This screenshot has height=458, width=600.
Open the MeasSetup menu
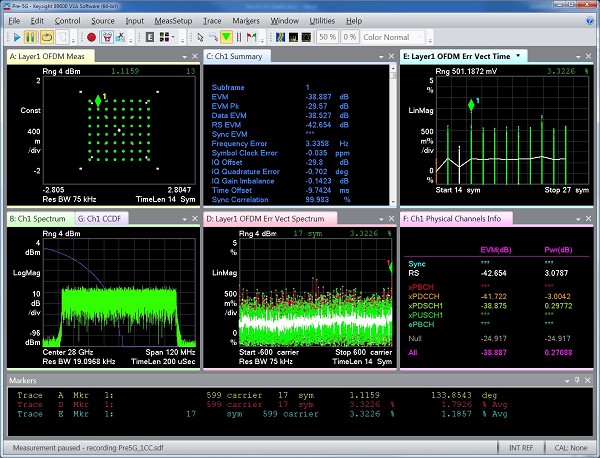tap(175, 20)
